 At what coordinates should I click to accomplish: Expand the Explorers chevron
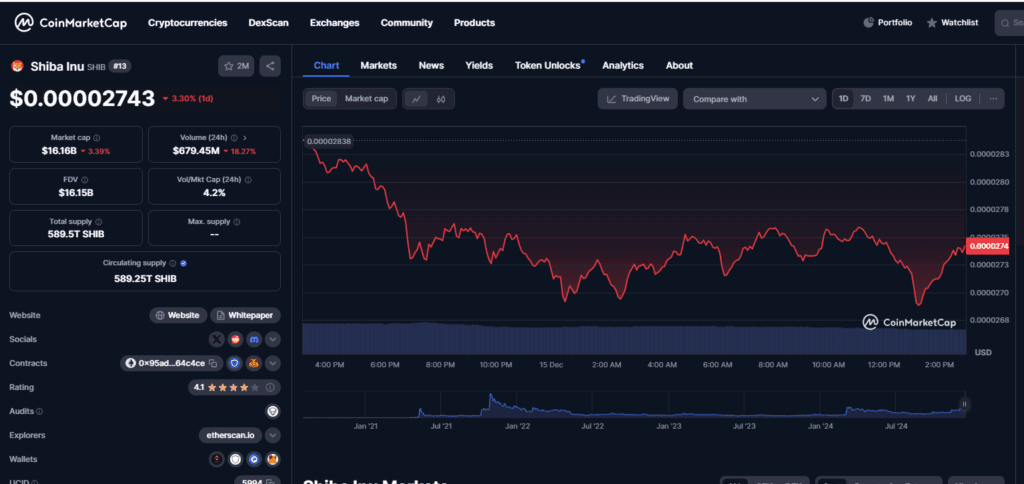[273, 435]
